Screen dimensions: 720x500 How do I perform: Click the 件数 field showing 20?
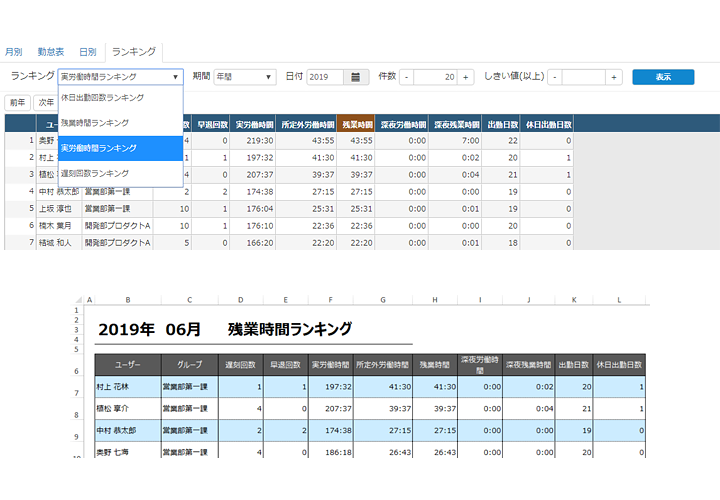click(435, 77)
